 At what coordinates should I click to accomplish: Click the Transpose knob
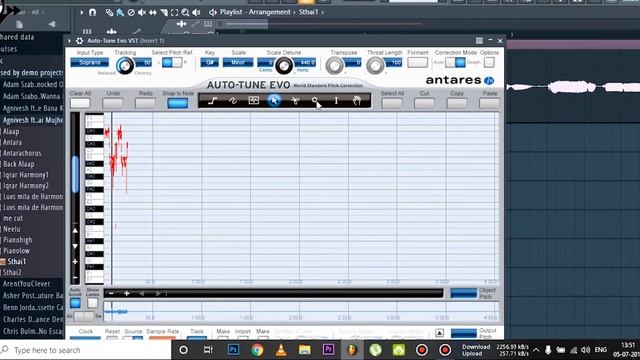335,65
